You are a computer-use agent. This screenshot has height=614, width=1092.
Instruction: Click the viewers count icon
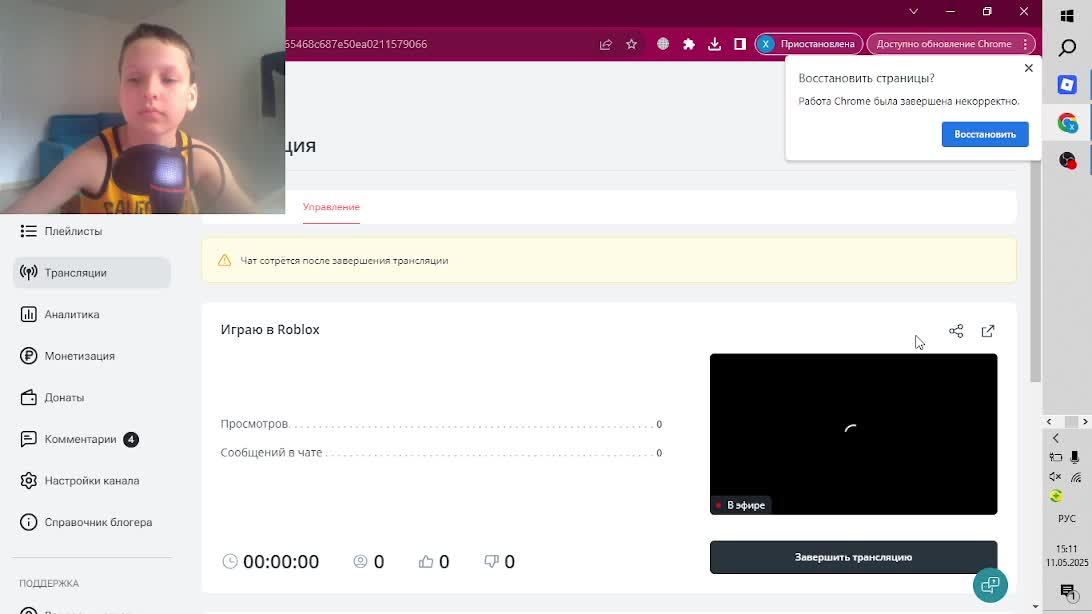tap(360, 561)
